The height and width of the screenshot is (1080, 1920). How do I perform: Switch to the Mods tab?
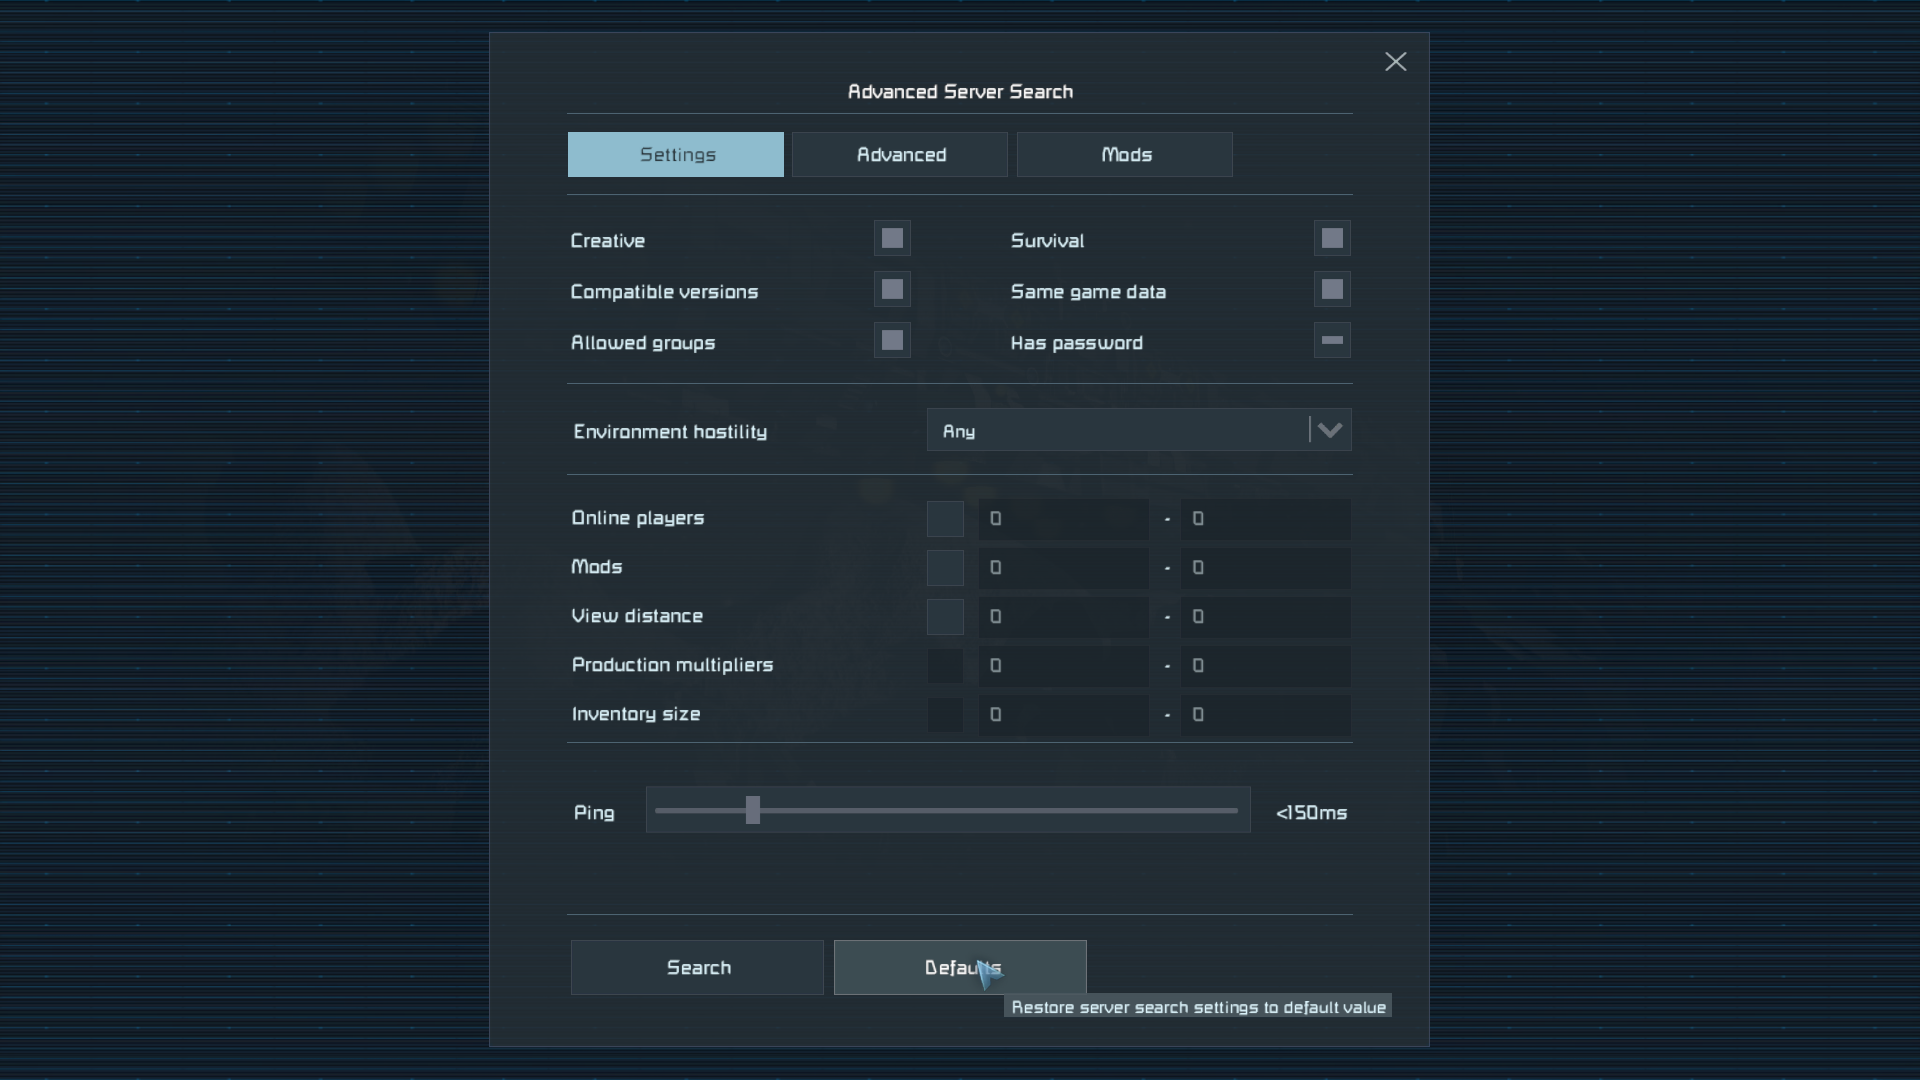point(1125,155)
